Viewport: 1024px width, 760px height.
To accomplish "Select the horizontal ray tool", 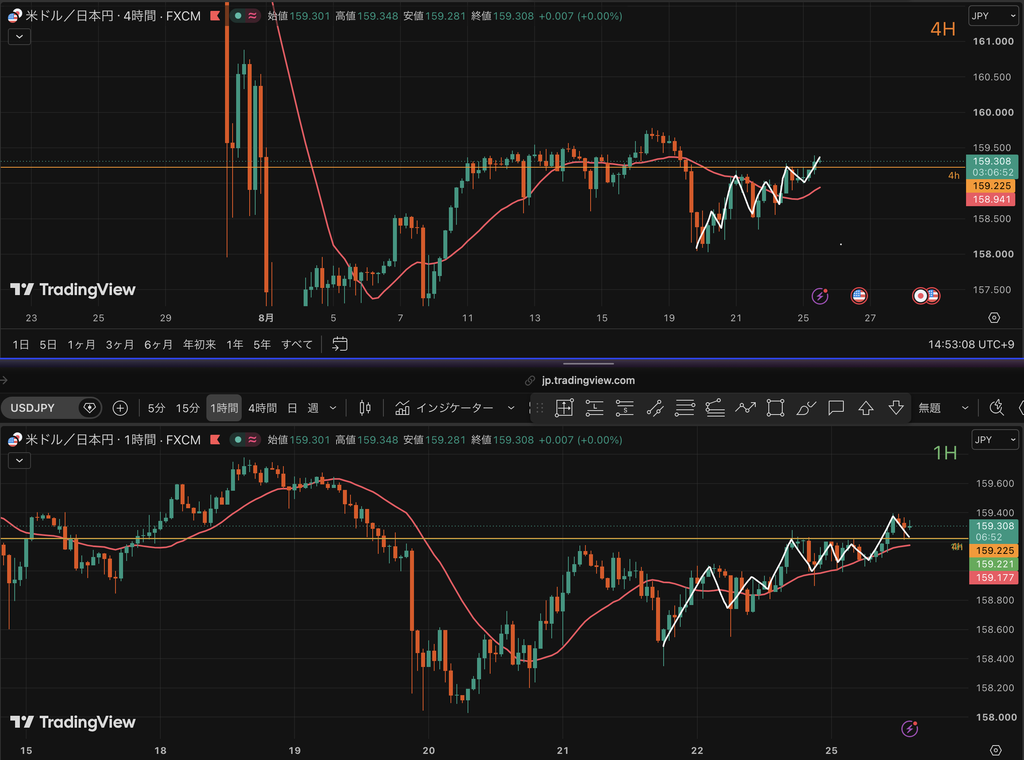I will click(715, 408).
